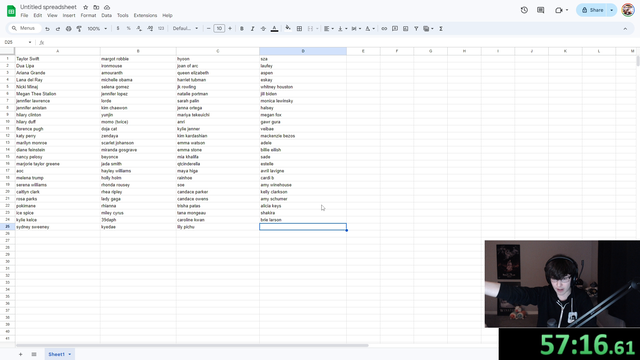Viewport: 640px width, 360px height.
Task: Click decrease decimal places icon
Action: pos(139,29)
